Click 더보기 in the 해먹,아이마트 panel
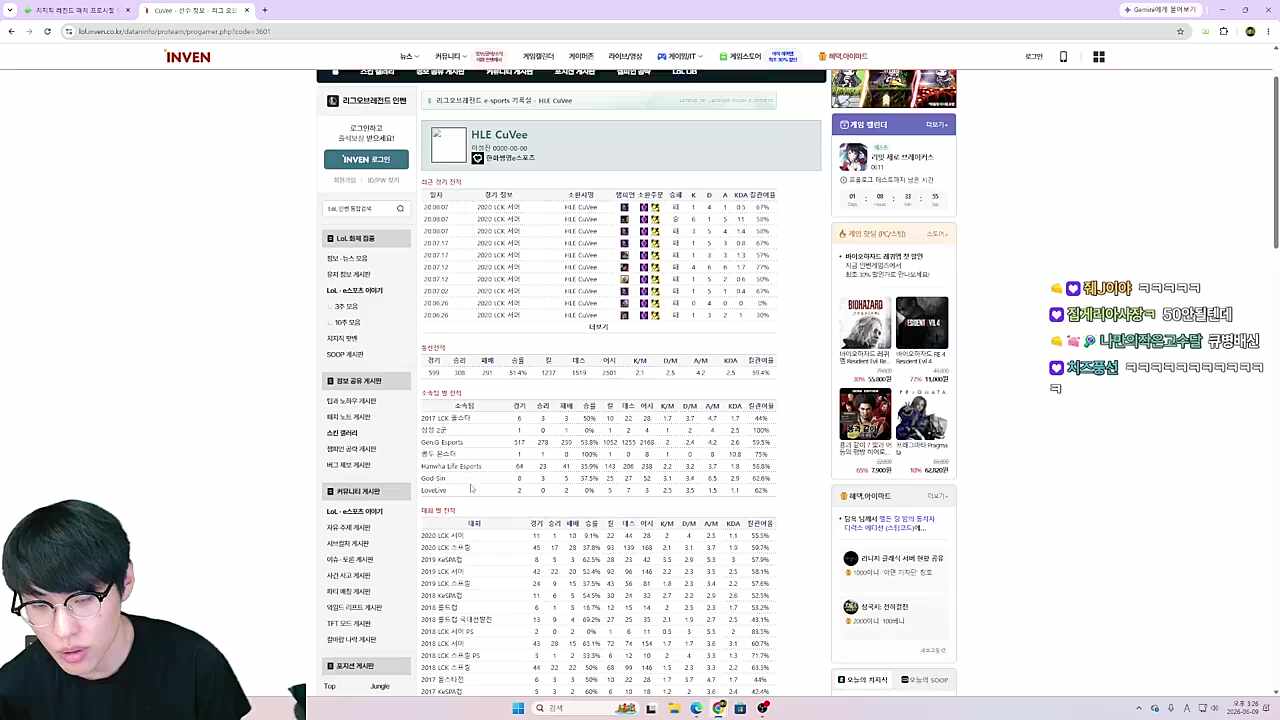The width and height of the screenshot is (1280, 720). coord(937,496)
